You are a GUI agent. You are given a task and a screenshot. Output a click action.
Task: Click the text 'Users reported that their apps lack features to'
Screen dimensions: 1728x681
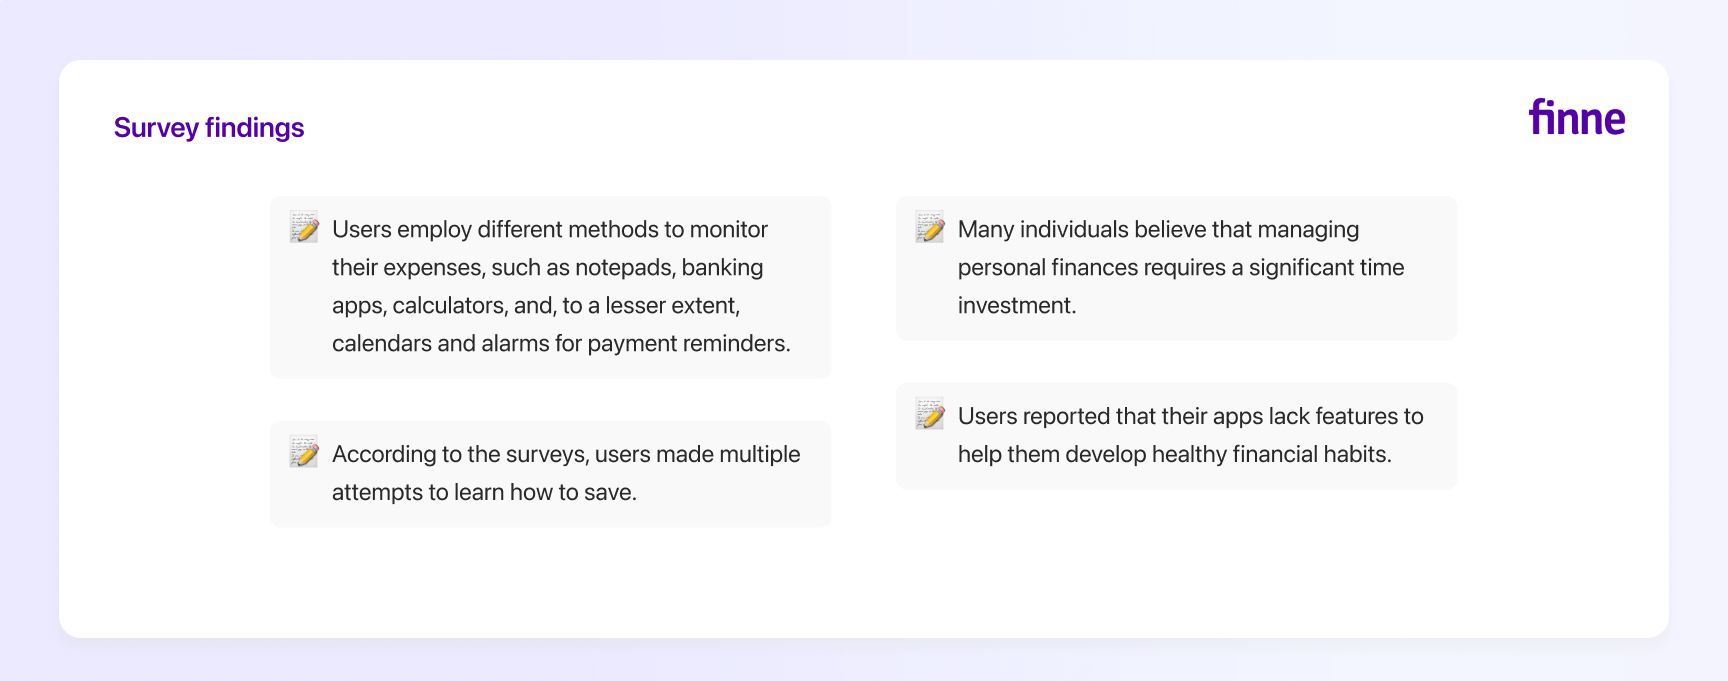[x=1191, y=416]
